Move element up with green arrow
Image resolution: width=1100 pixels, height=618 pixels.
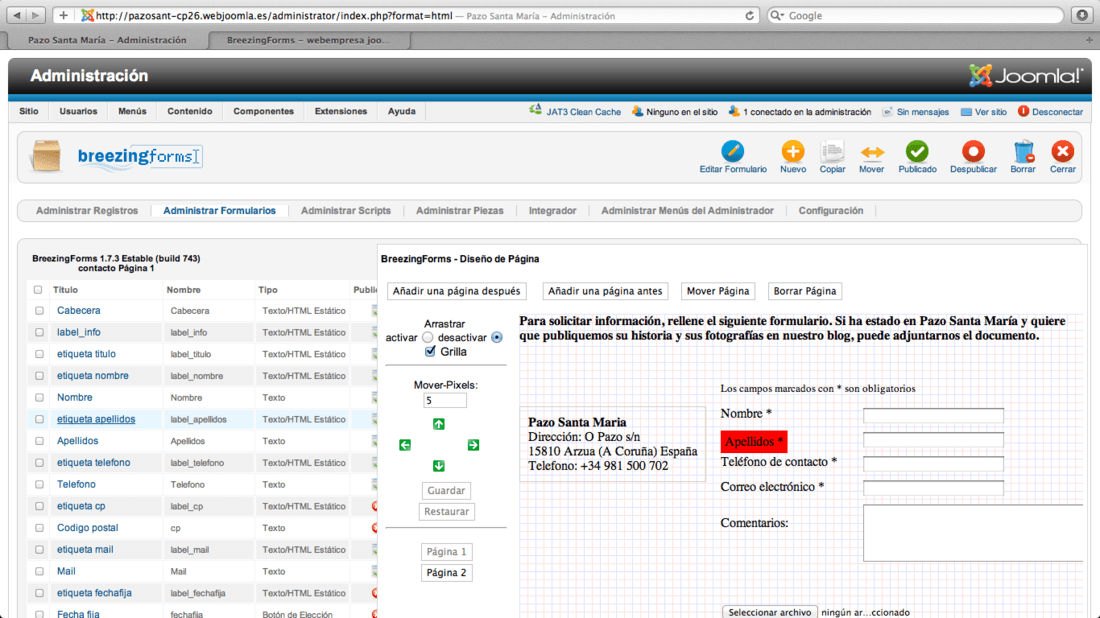click(x=438, y=424)
